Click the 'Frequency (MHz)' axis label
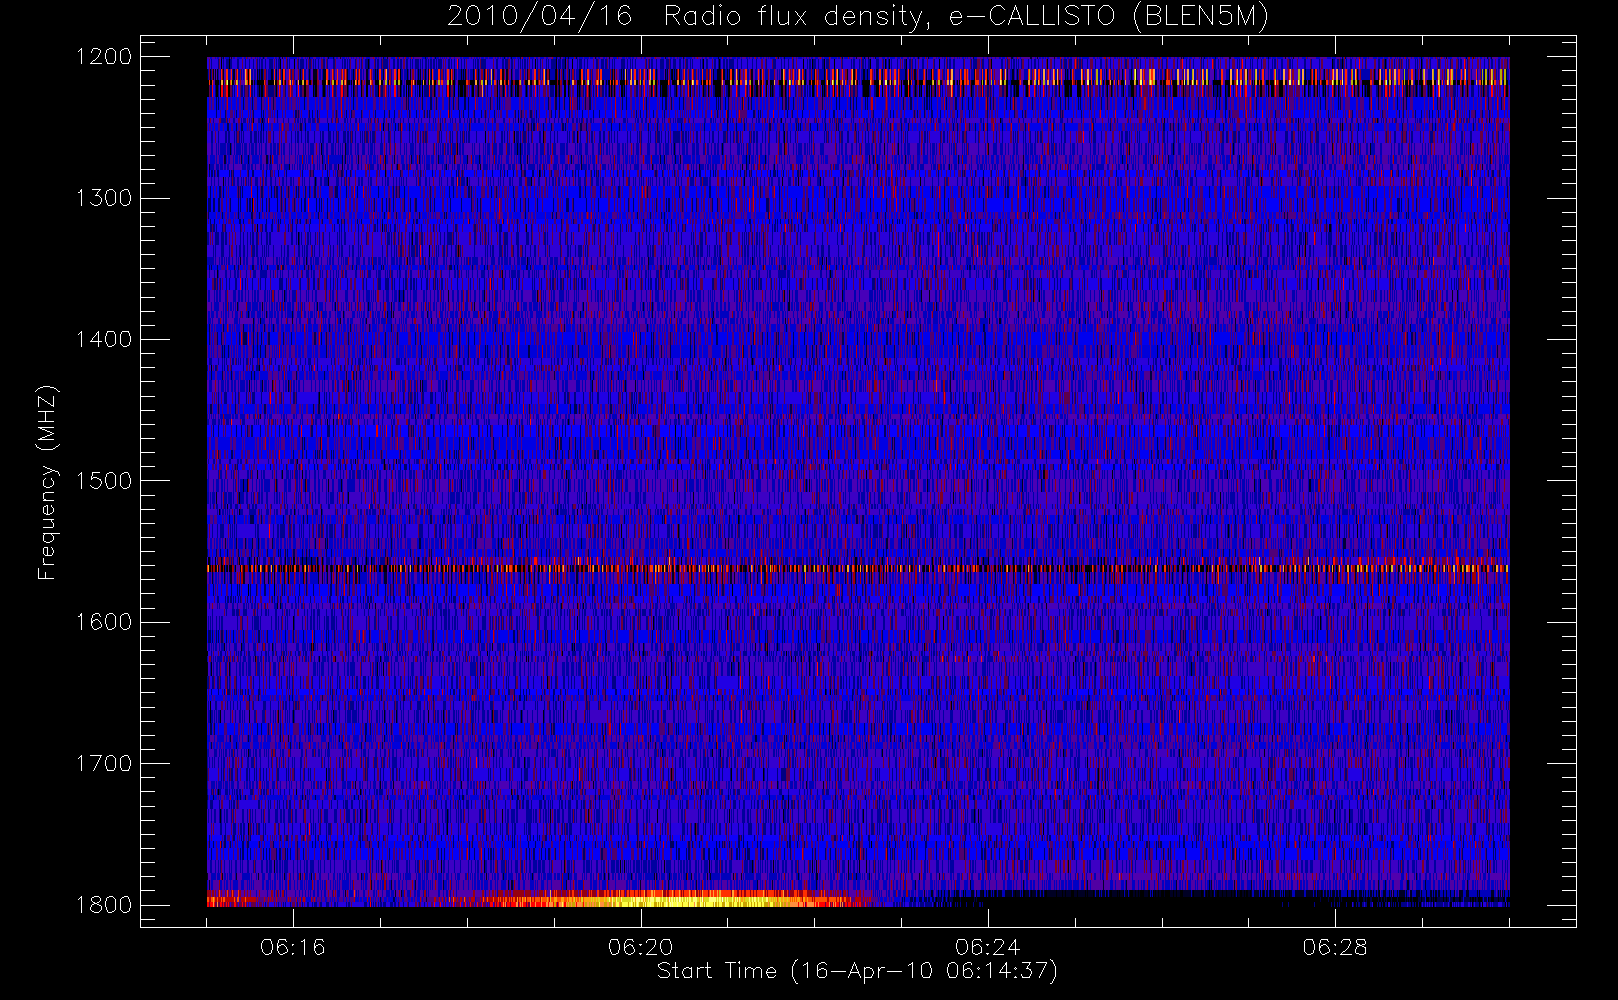1618x1000 pixels. pyautogui.click(x=46, y=482)
